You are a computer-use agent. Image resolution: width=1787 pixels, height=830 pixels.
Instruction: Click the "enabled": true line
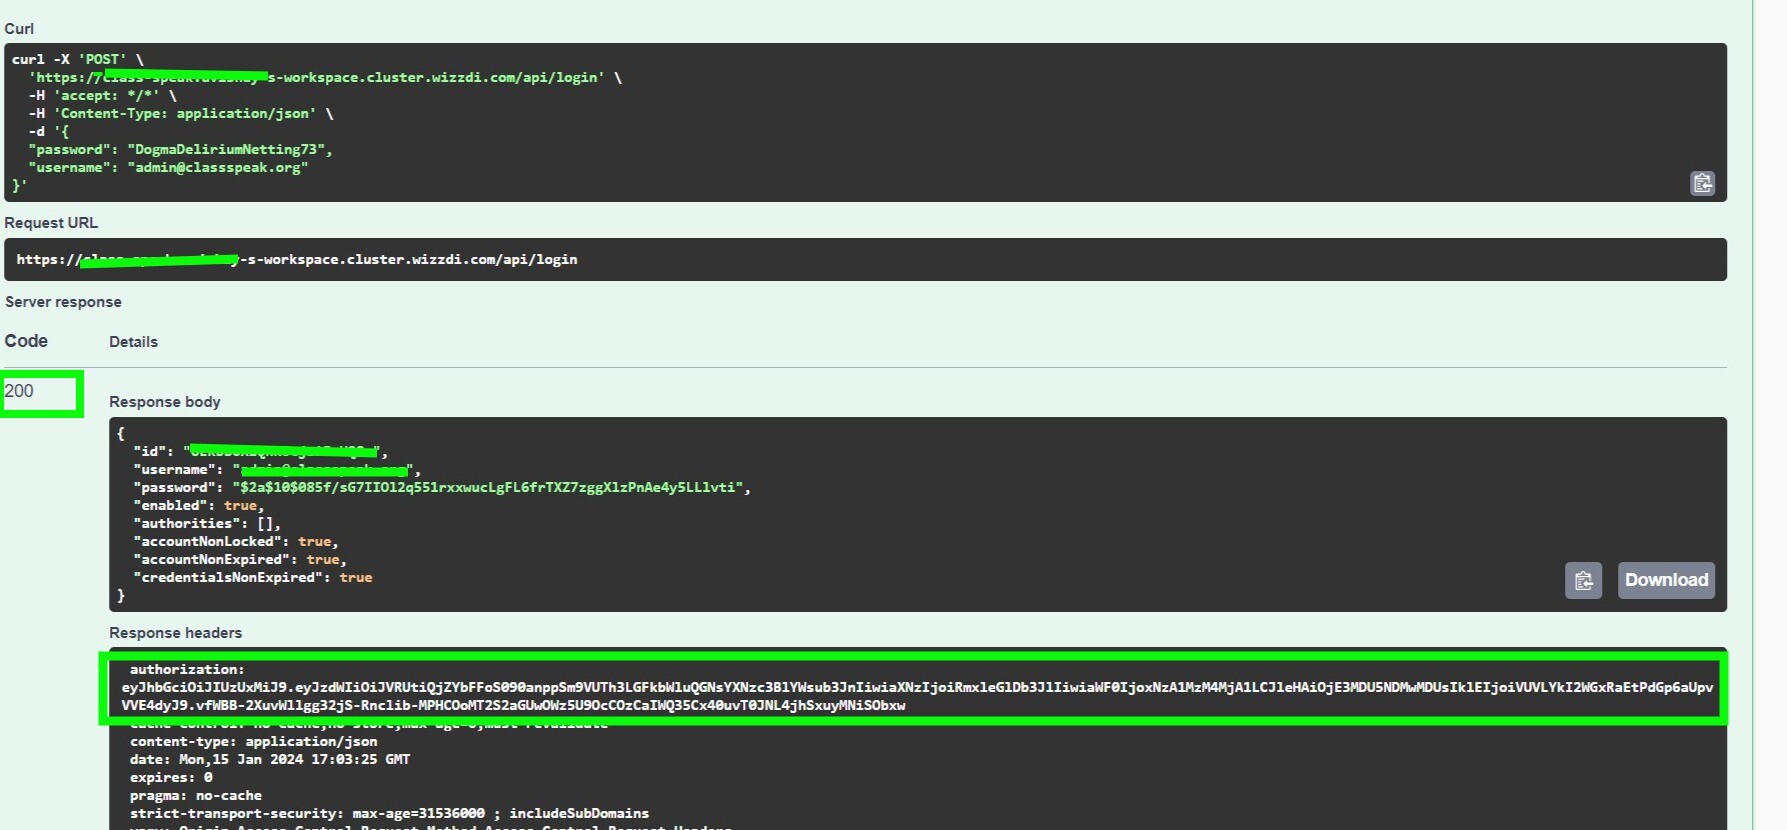199,505
